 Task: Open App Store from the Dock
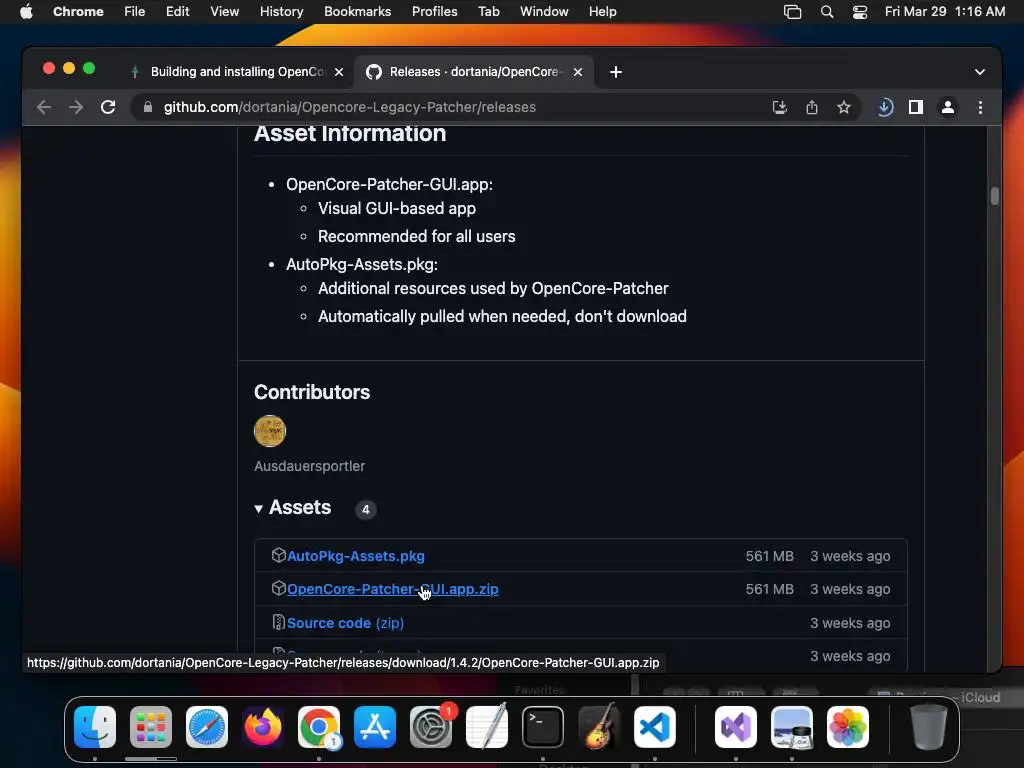(x=375, y=727)
